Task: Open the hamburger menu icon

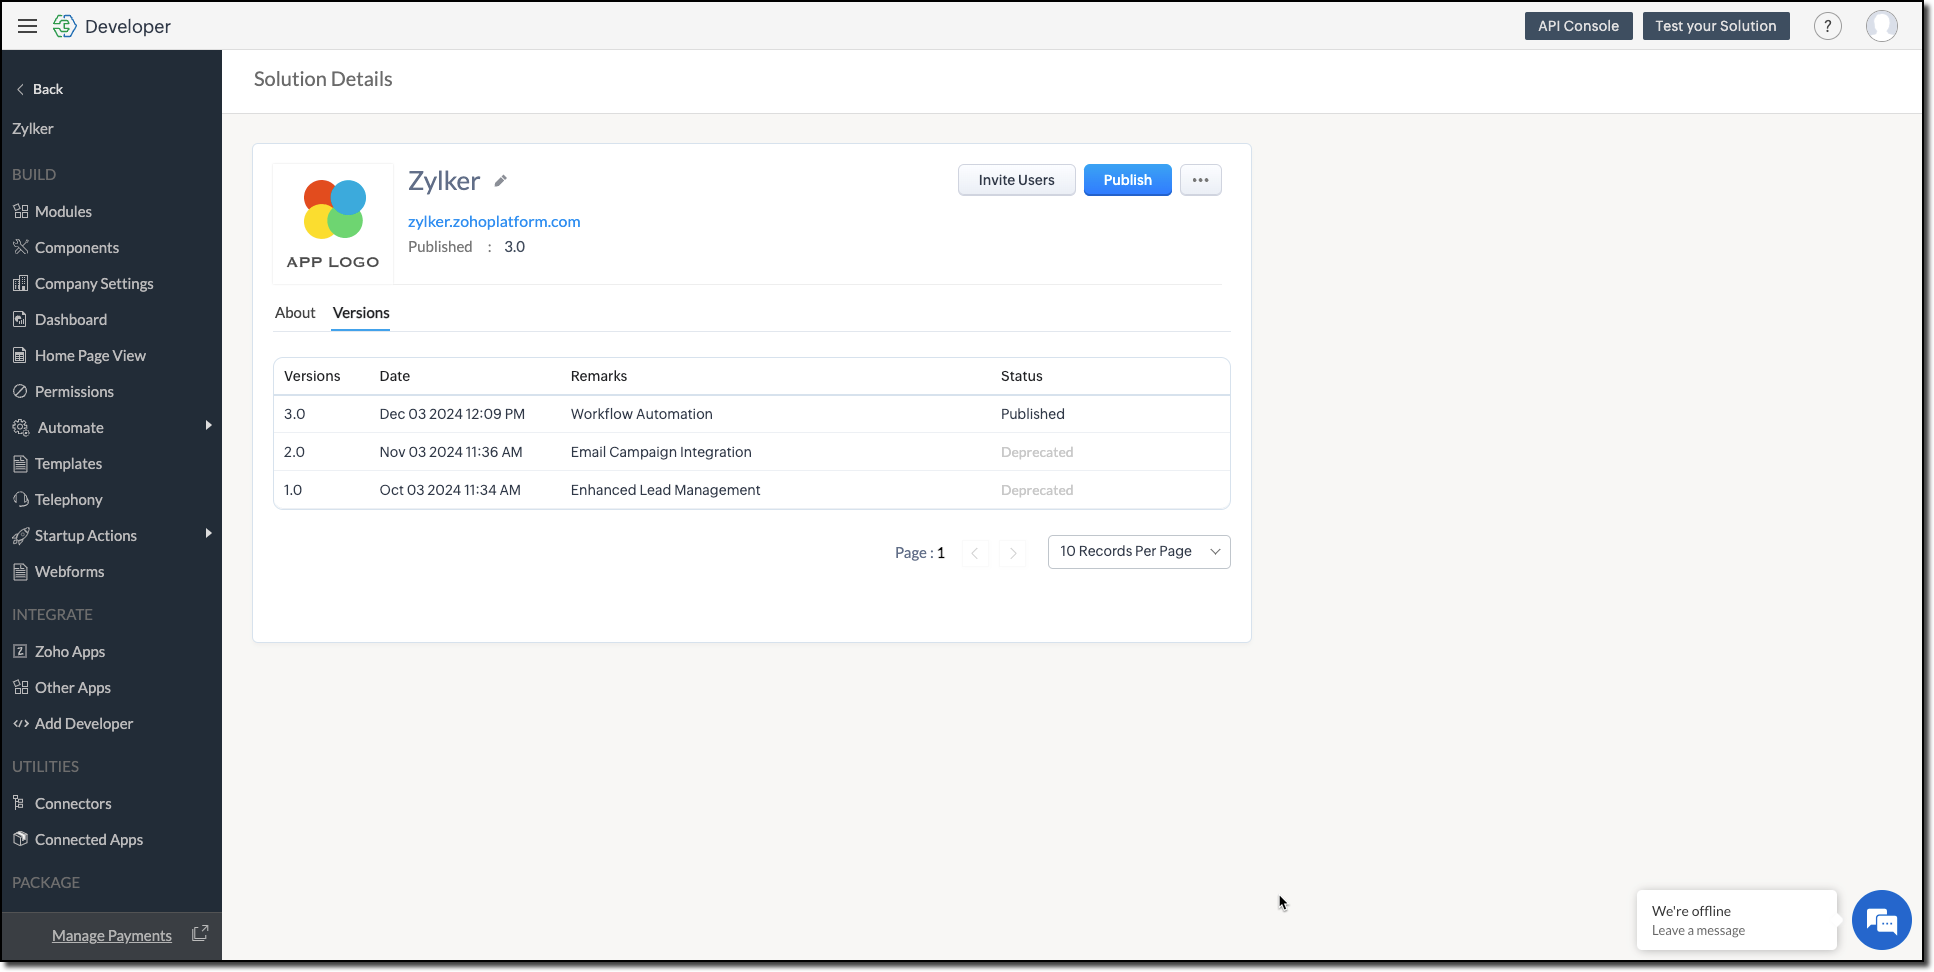Action: tap(27, 26)
